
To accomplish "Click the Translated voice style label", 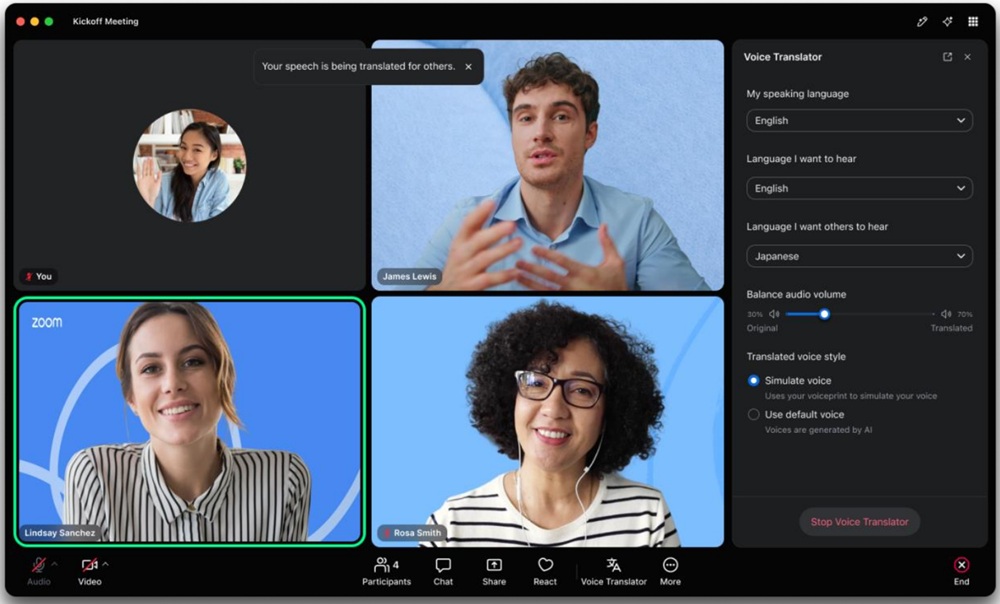I will tap(796, 357).
